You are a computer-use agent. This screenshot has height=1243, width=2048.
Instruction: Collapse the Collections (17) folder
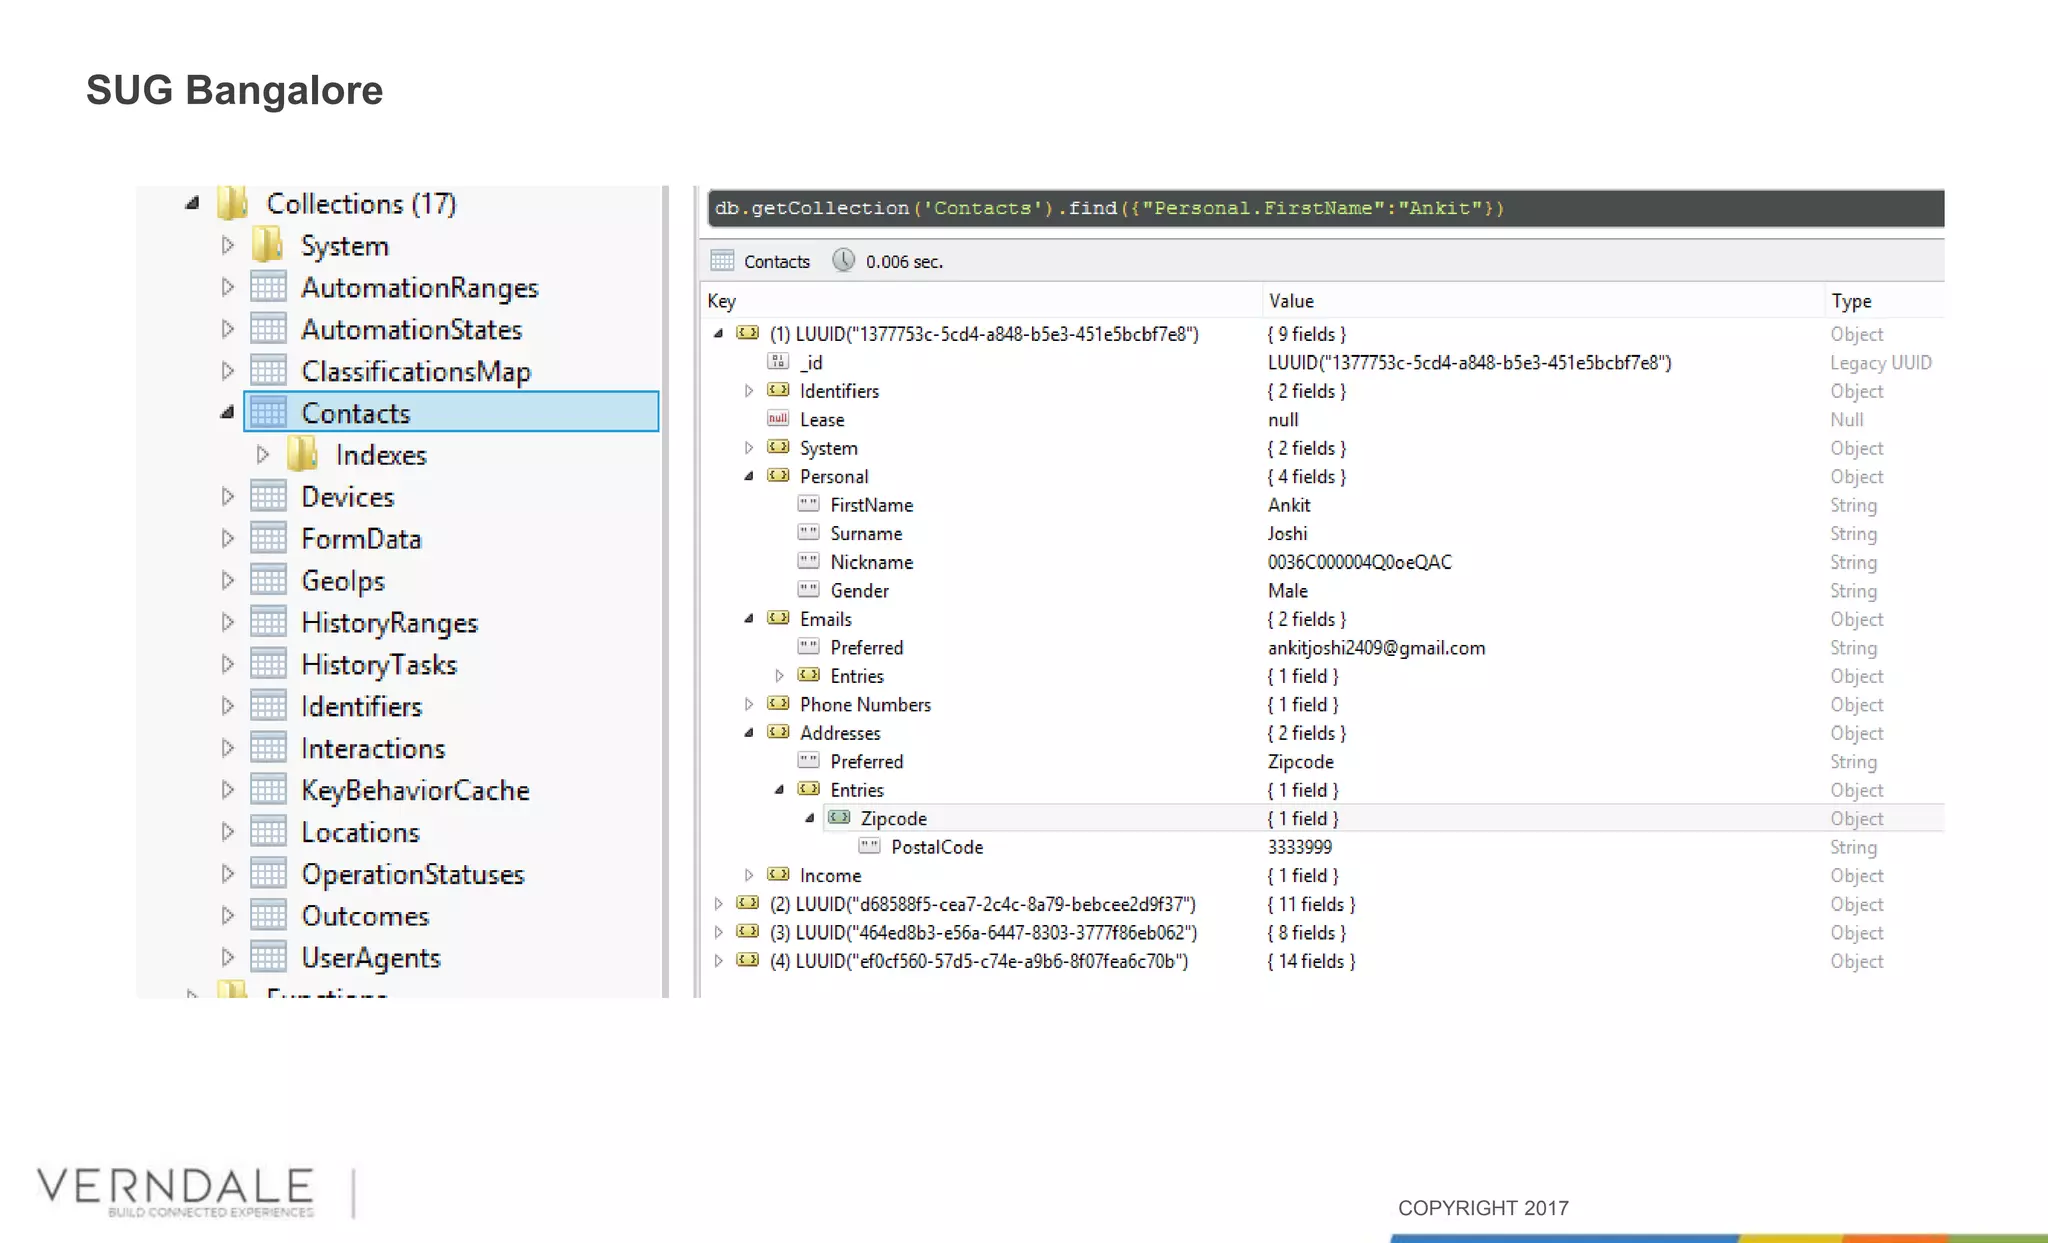[192, 204]
